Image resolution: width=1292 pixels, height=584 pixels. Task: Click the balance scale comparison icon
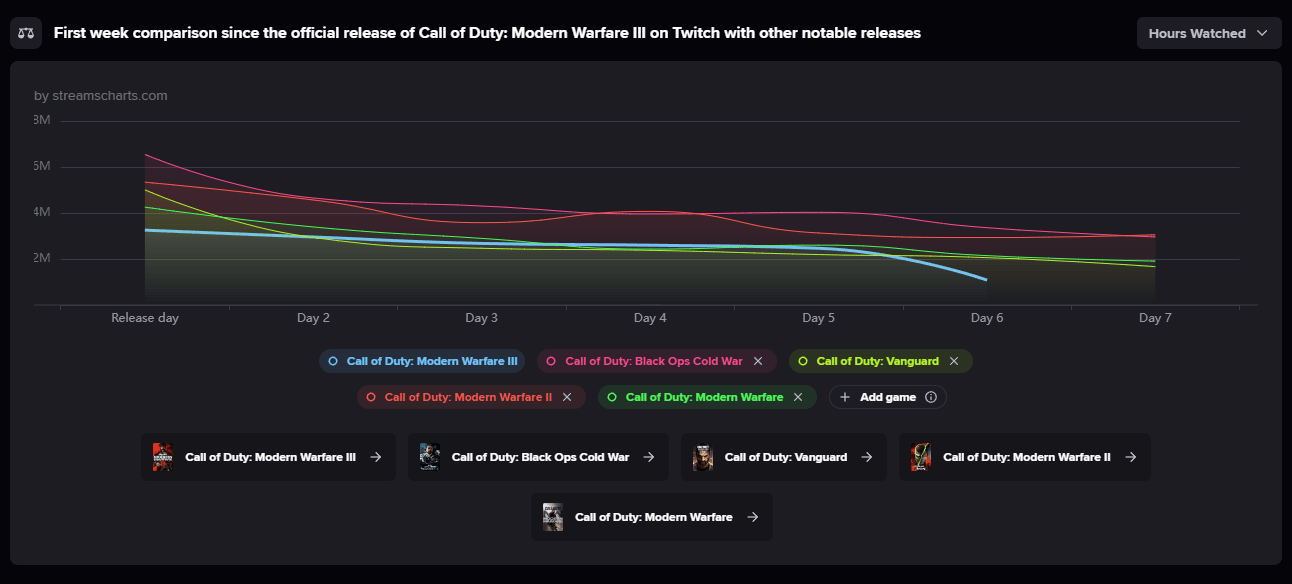click(26, 33)
